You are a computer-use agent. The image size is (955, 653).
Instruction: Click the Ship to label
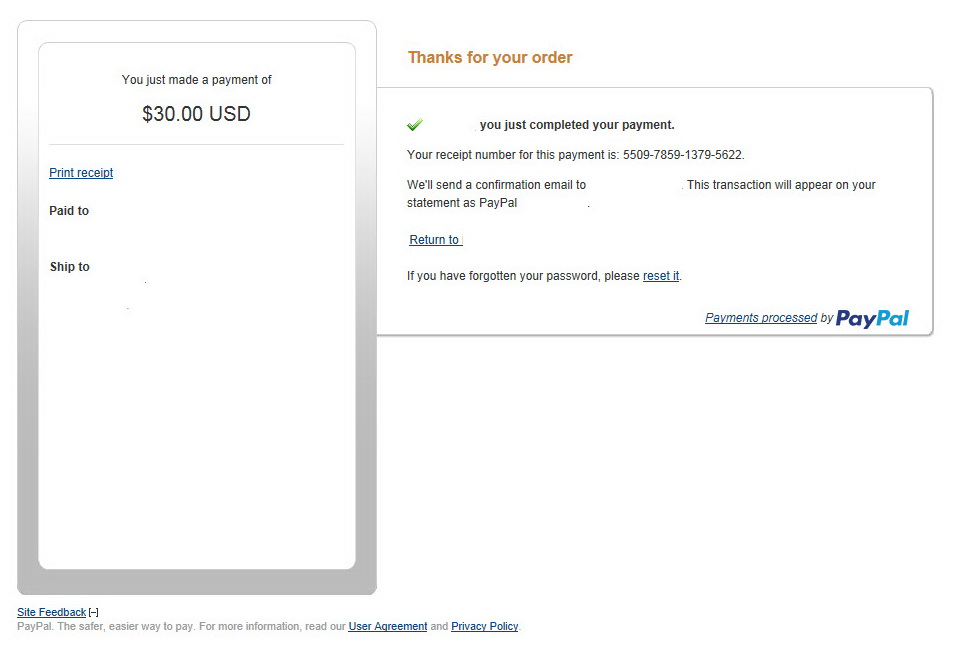(69, 267)
